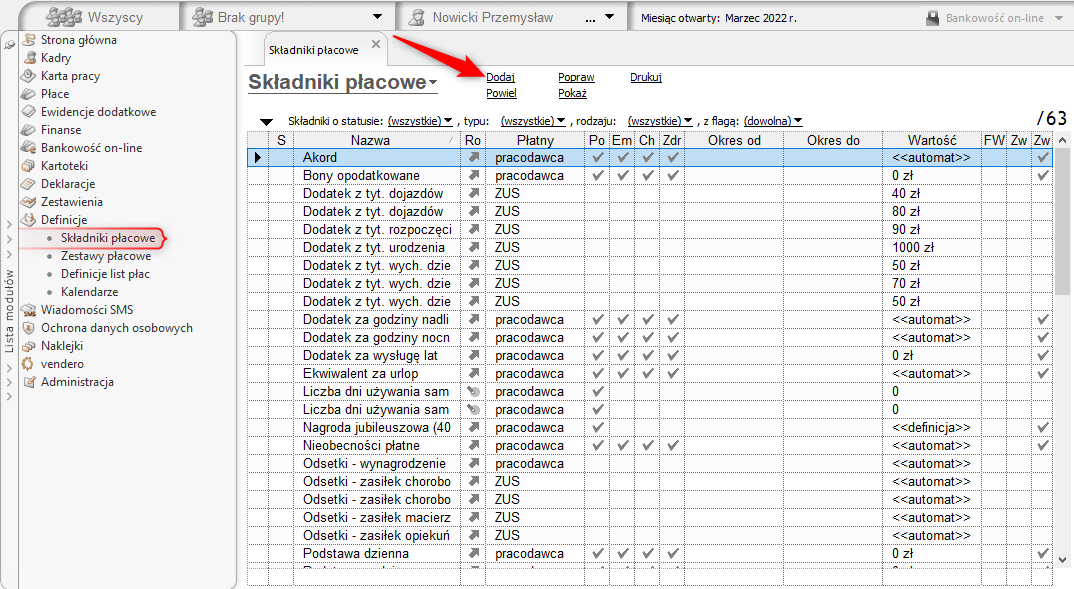The image size is (1074, 589).
Task: Click the Deklaracje module icon
Action: click(29, 184)
